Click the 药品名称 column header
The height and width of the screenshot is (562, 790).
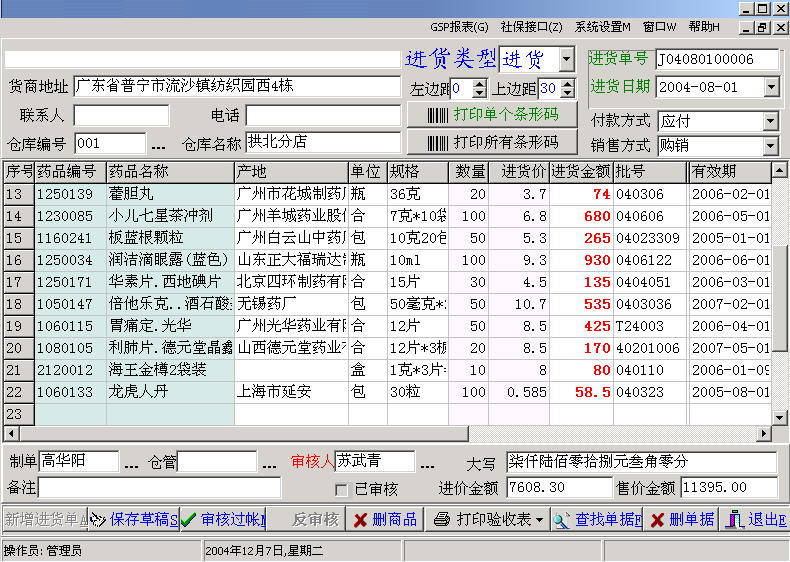click(x=170, y=172)
